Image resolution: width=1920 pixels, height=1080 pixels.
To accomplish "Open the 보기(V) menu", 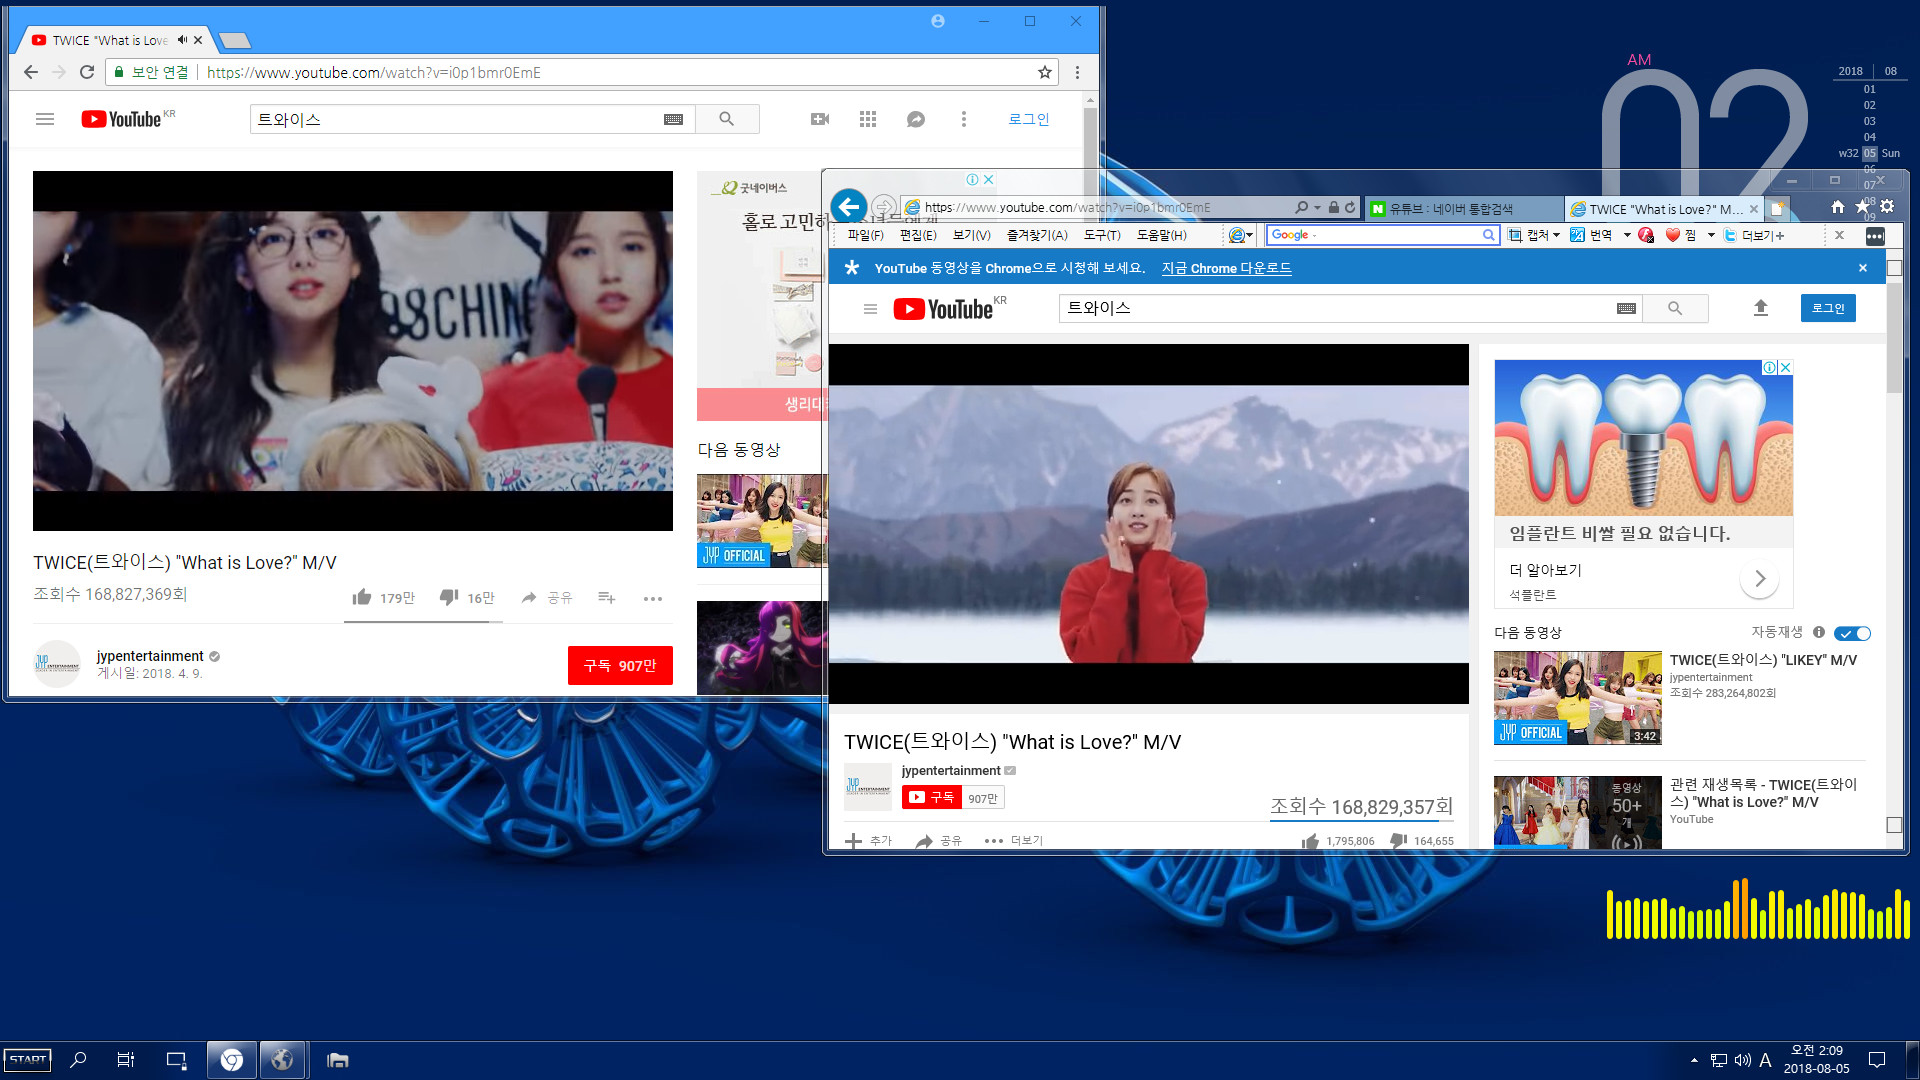I will tap(972, 235).
